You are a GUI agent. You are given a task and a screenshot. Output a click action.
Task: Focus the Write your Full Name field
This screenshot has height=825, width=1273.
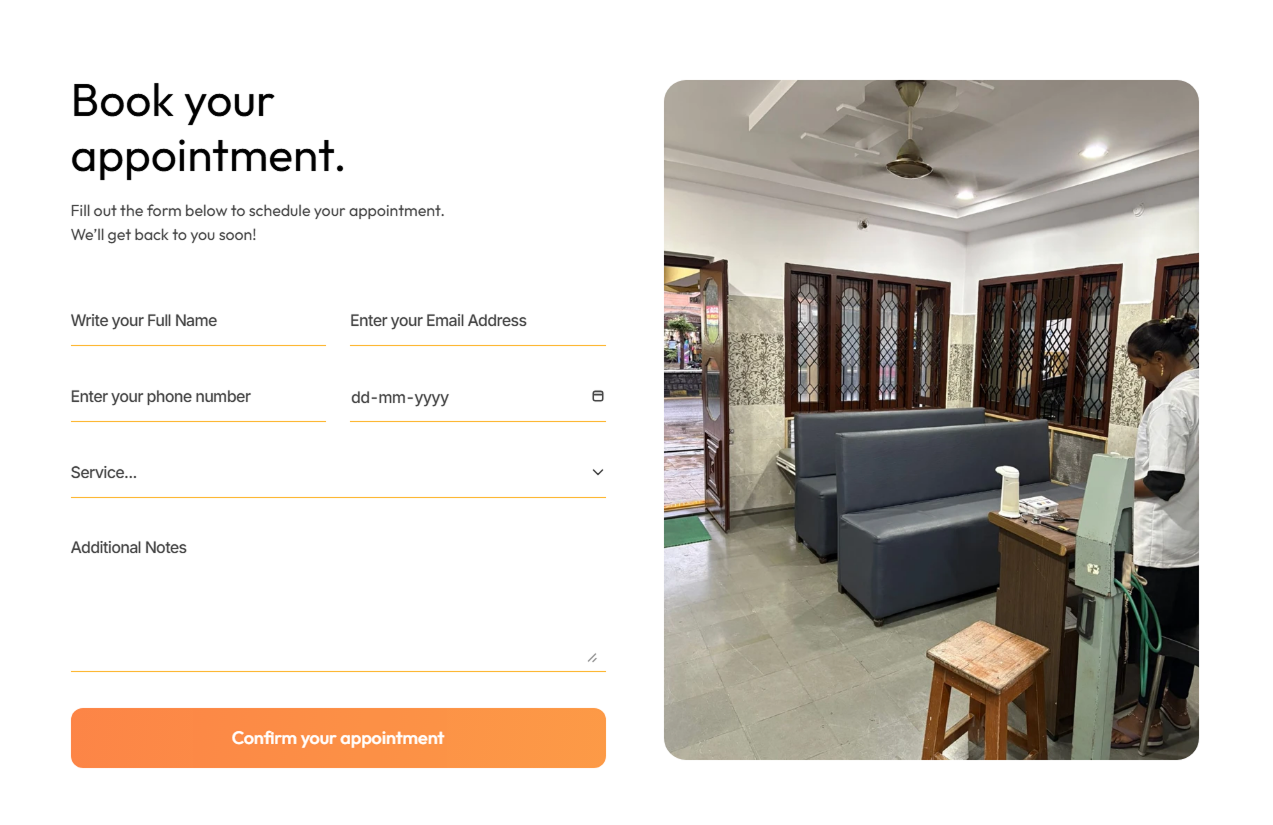point(198,321)
